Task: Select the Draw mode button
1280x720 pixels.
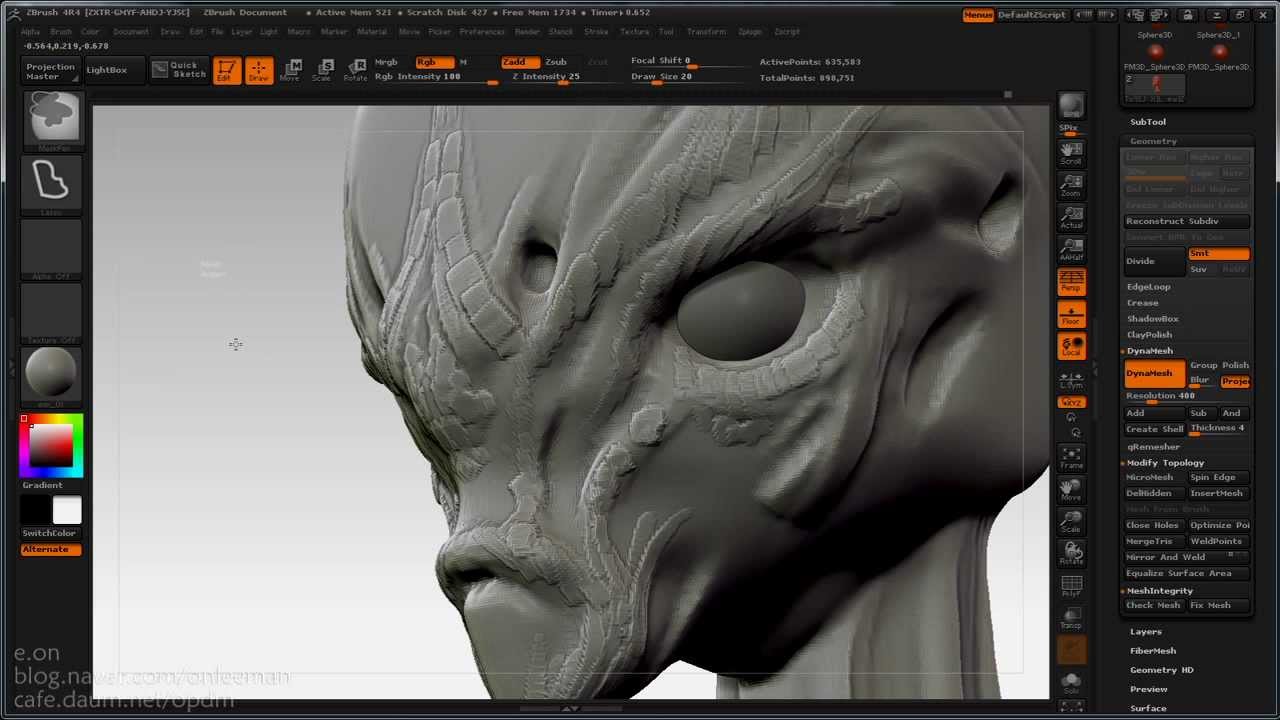Action: [259, 70]
